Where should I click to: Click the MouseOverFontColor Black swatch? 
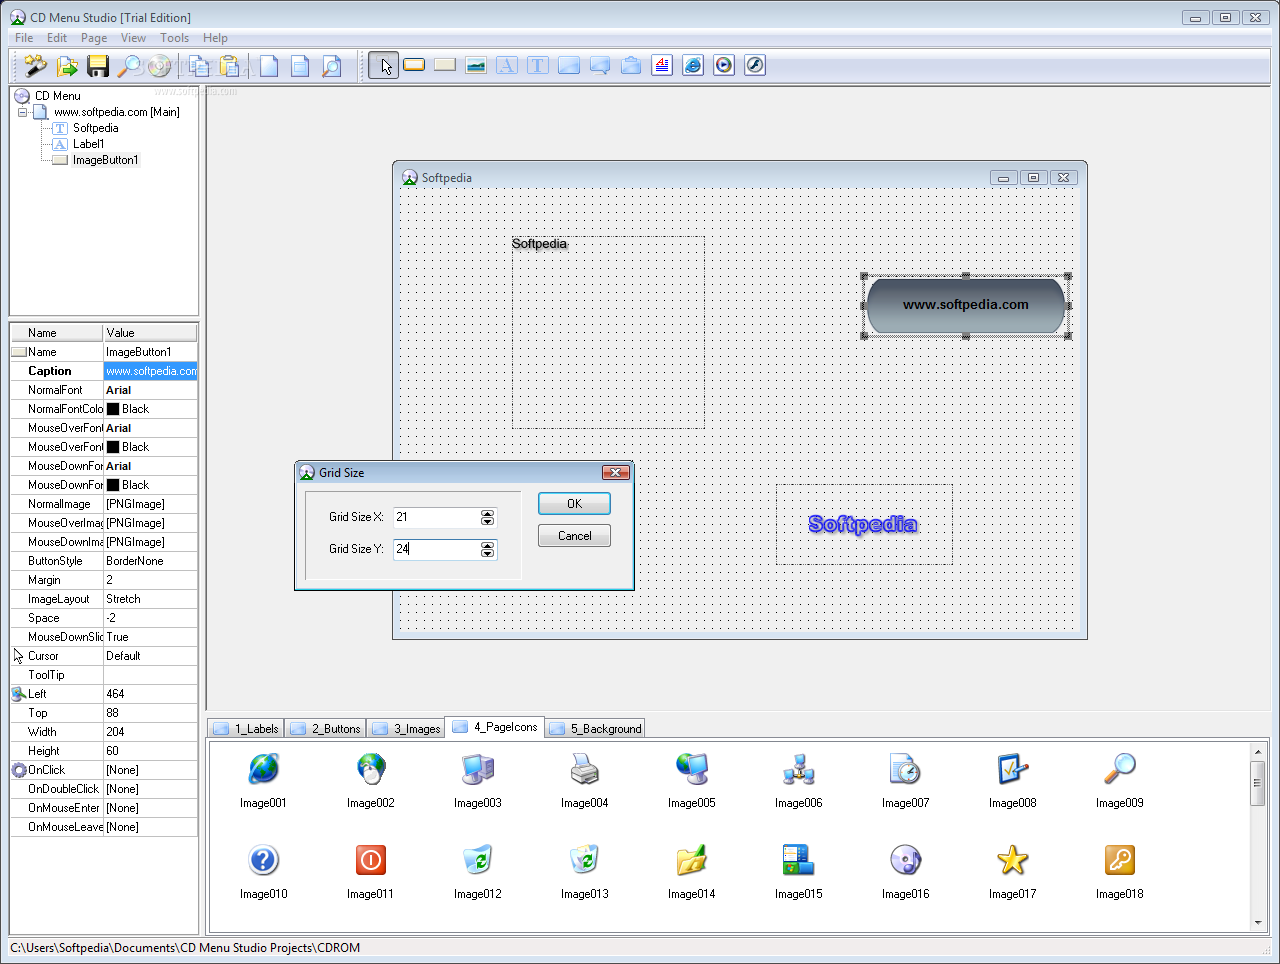(x=113, y=447)
